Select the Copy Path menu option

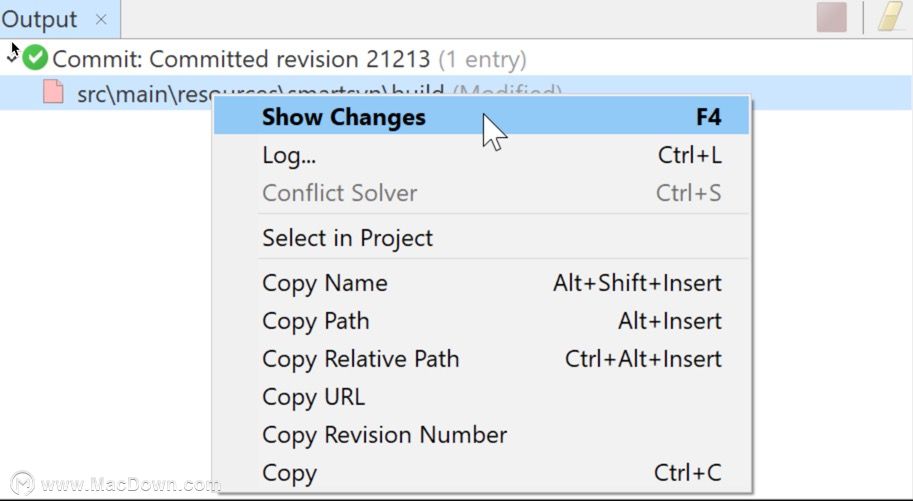(x=315, y=321)
